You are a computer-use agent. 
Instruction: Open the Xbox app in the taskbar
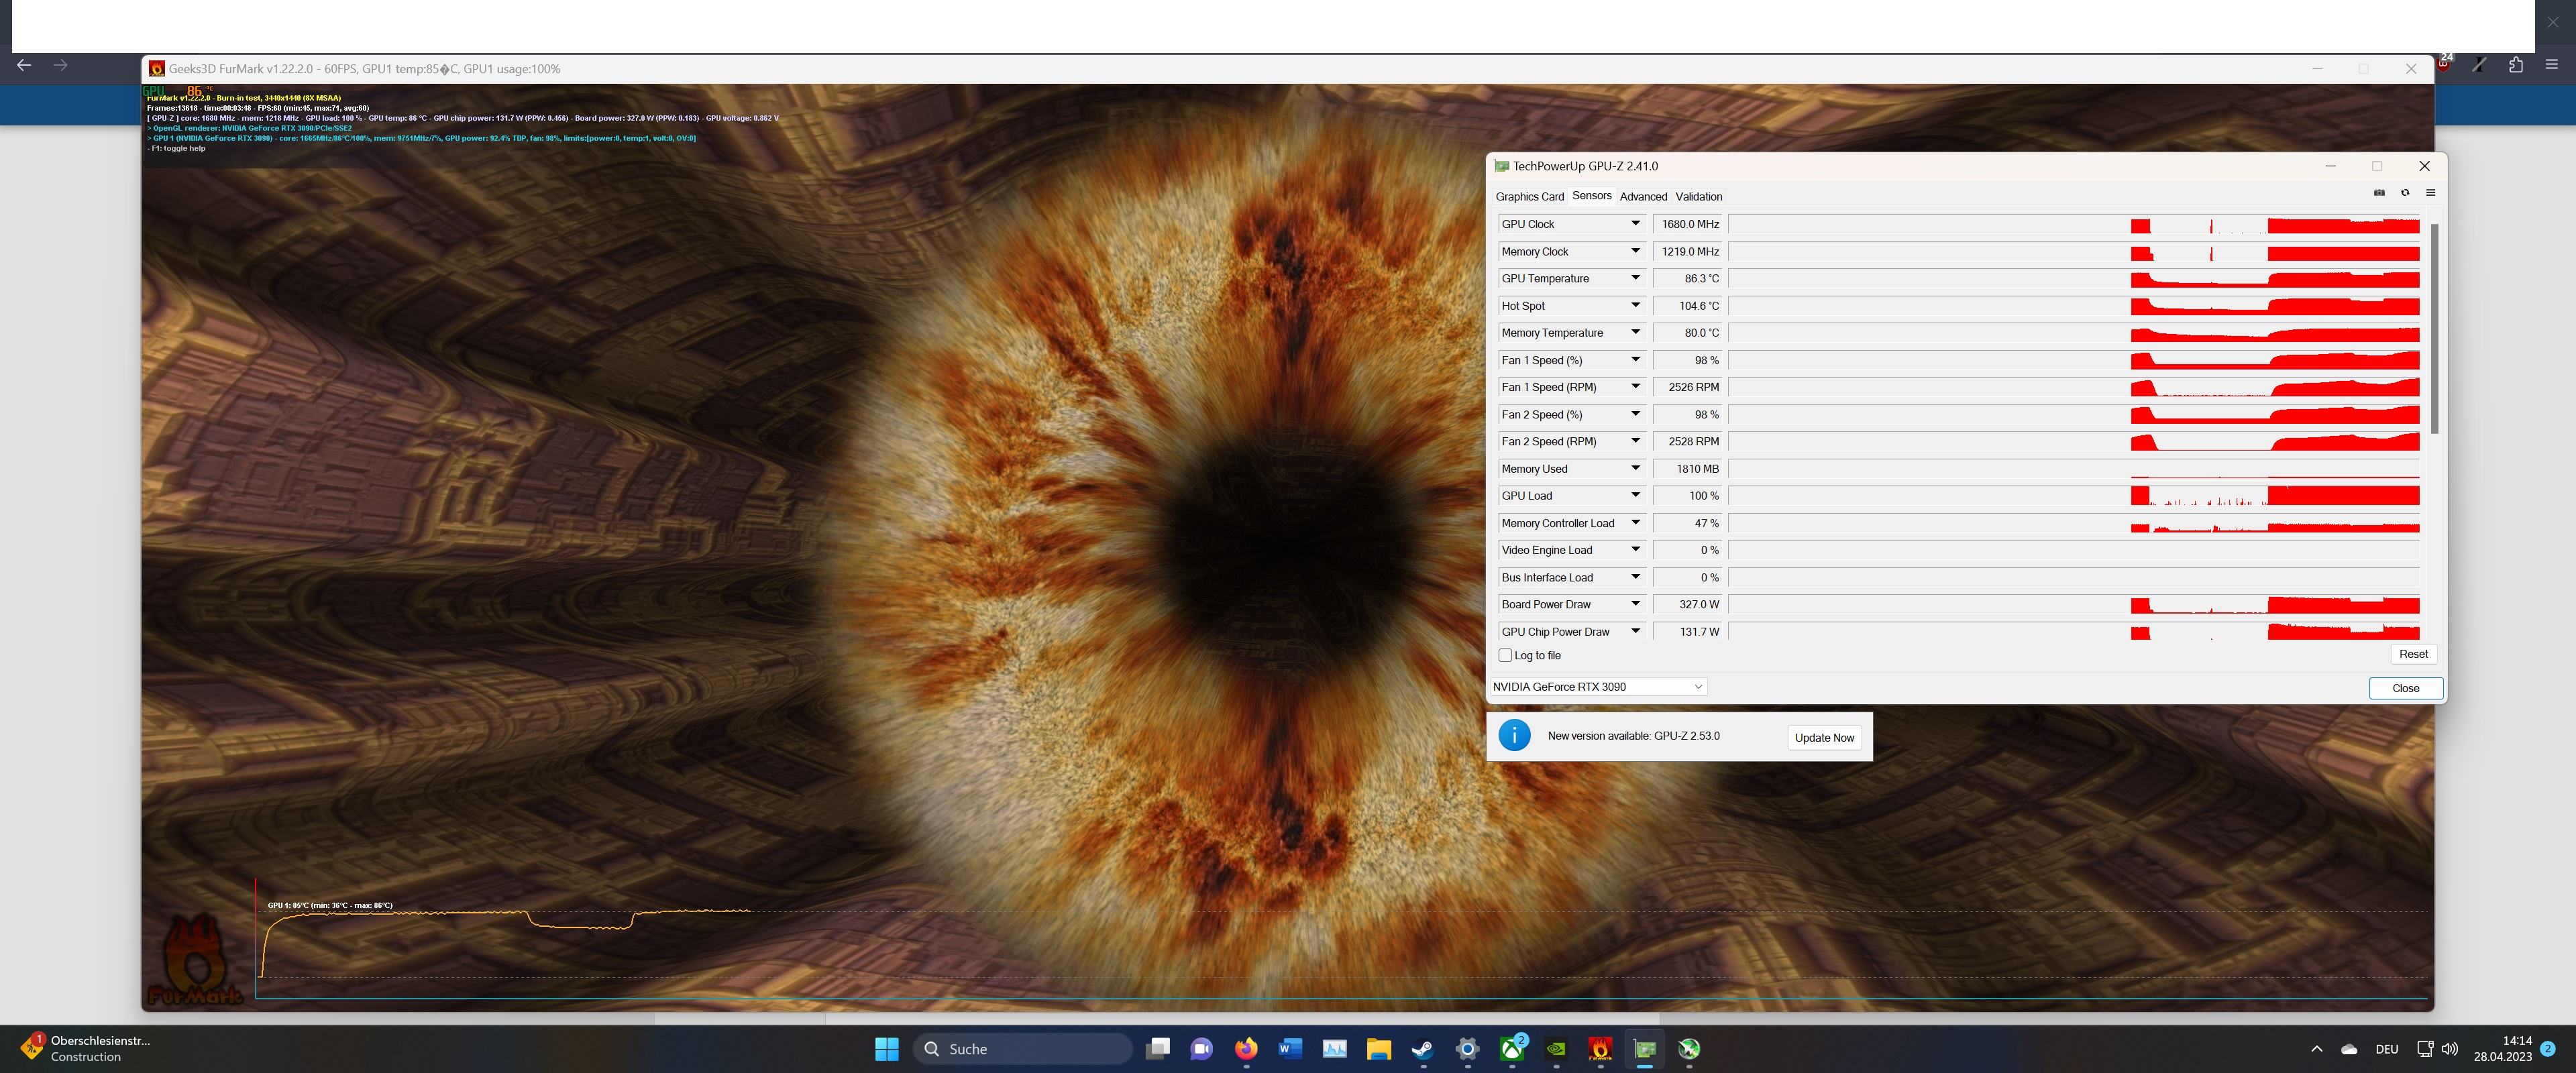click(x=1512, y=1048)
